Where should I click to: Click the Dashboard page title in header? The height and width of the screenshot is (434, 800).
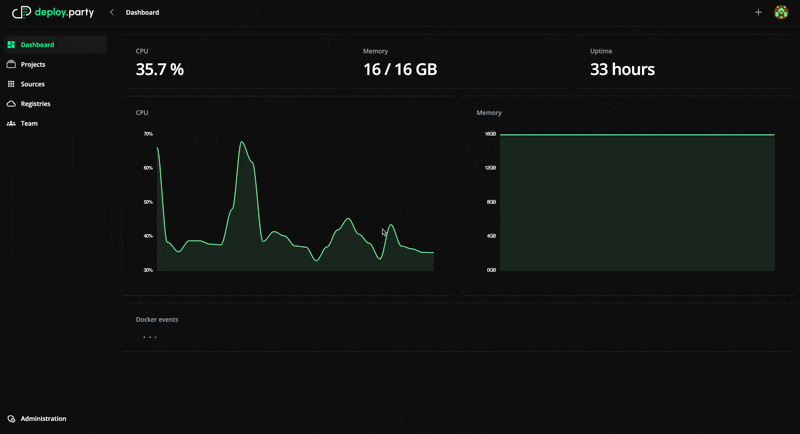142,13
